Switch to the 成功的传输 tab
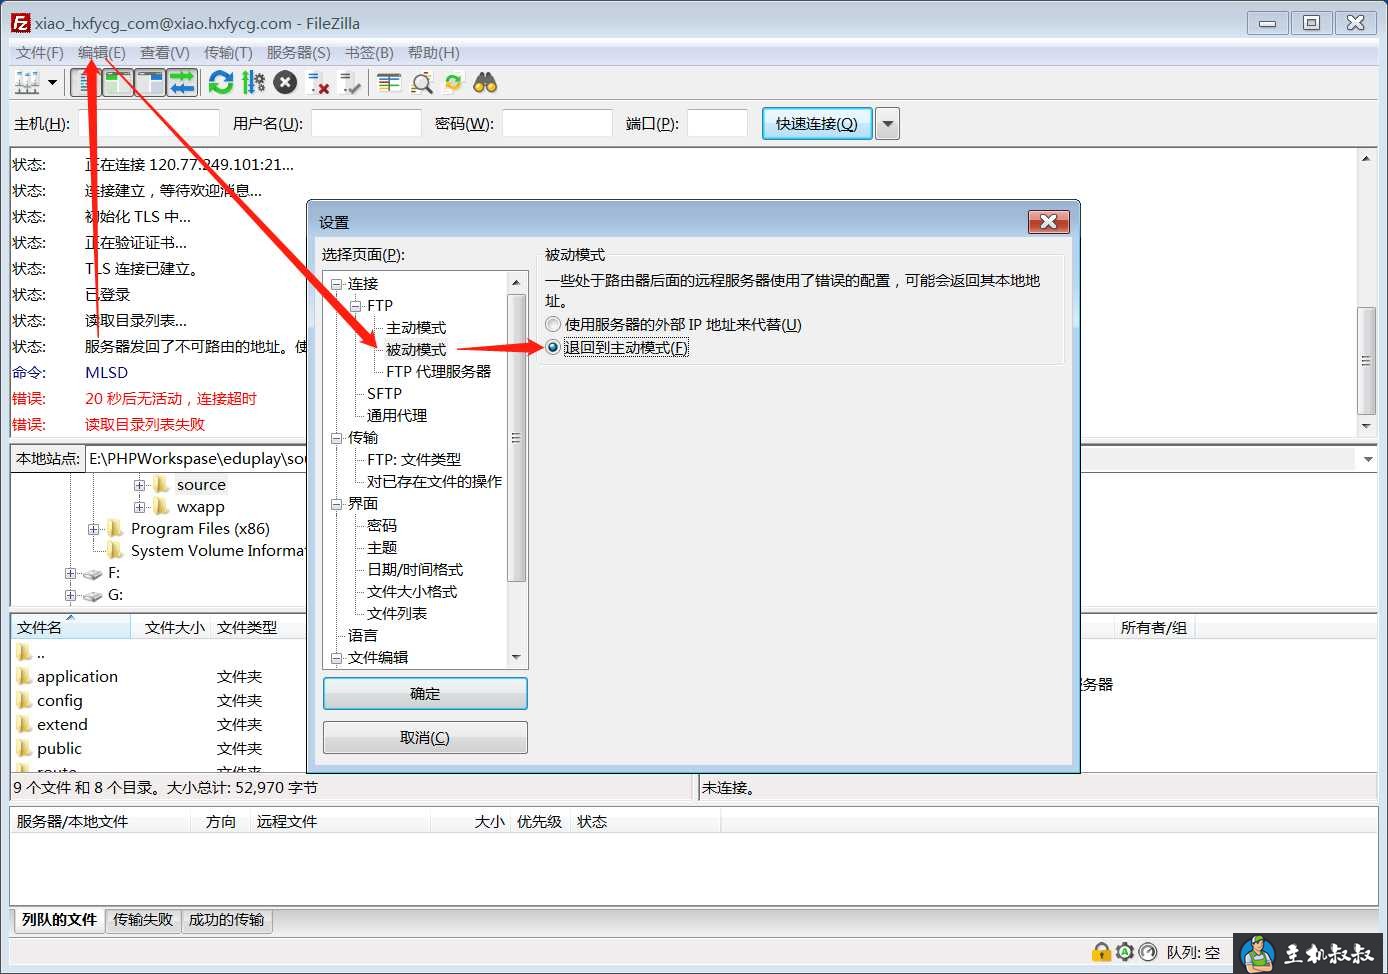Image resolution: width=1388 pixels, height=974 pixels. point(227,919)
